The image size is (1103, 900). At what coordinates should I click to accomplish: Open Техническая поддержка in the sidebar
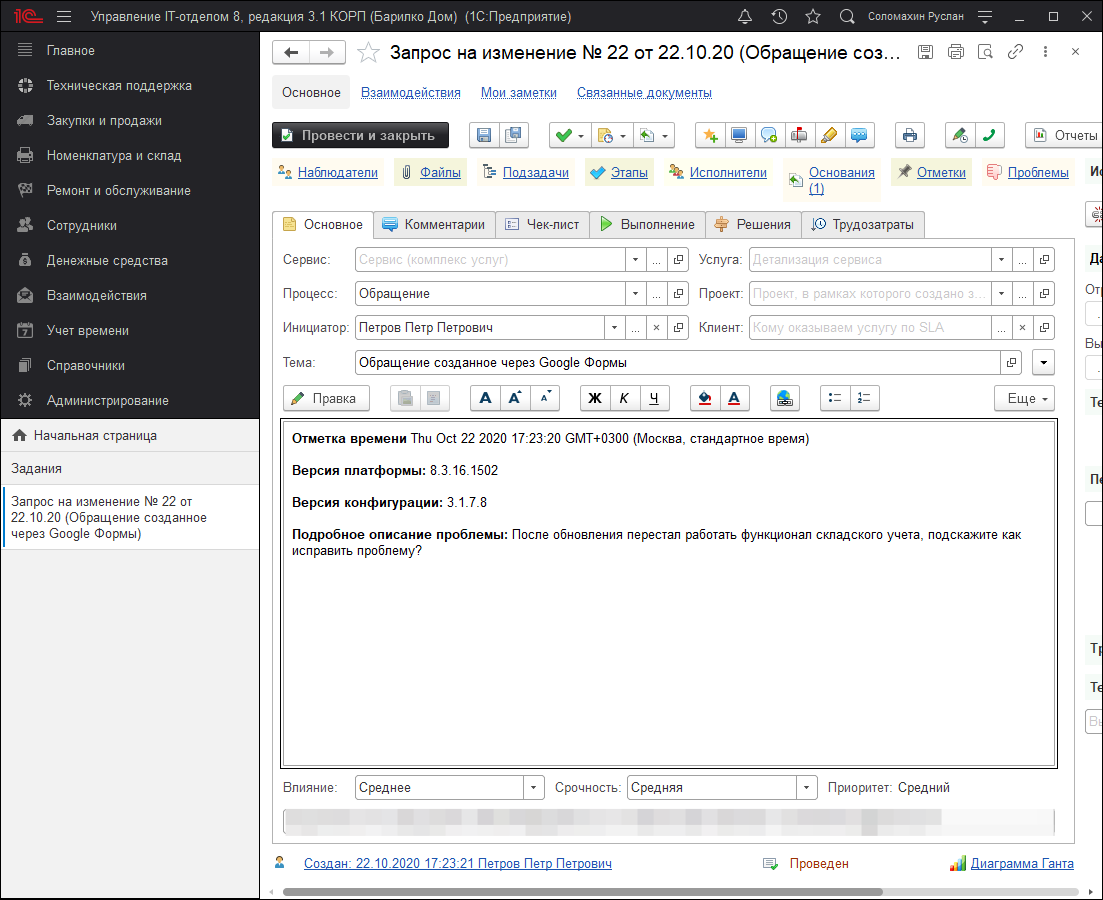118,86
